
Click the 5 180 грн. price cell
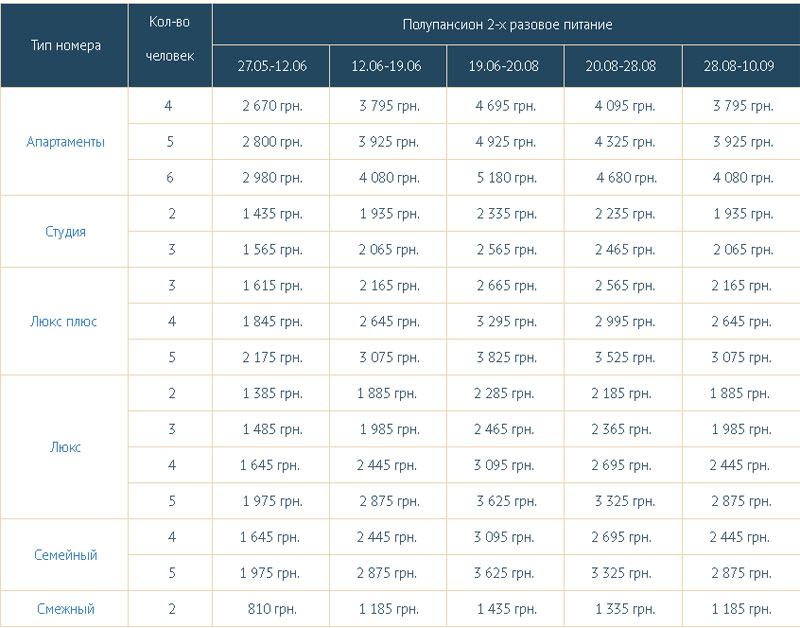(504, 178)
